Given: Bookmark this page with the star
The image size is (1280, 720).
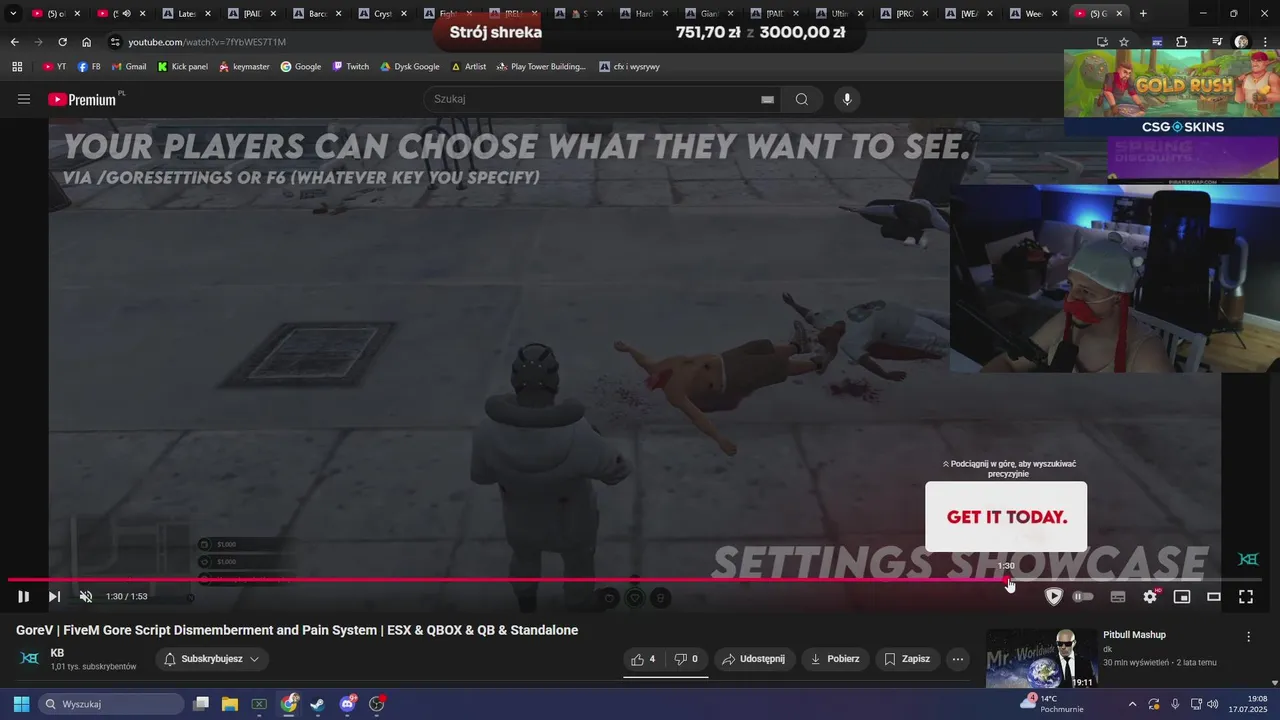Looking at the screenshot, I should click(1124, 42).
